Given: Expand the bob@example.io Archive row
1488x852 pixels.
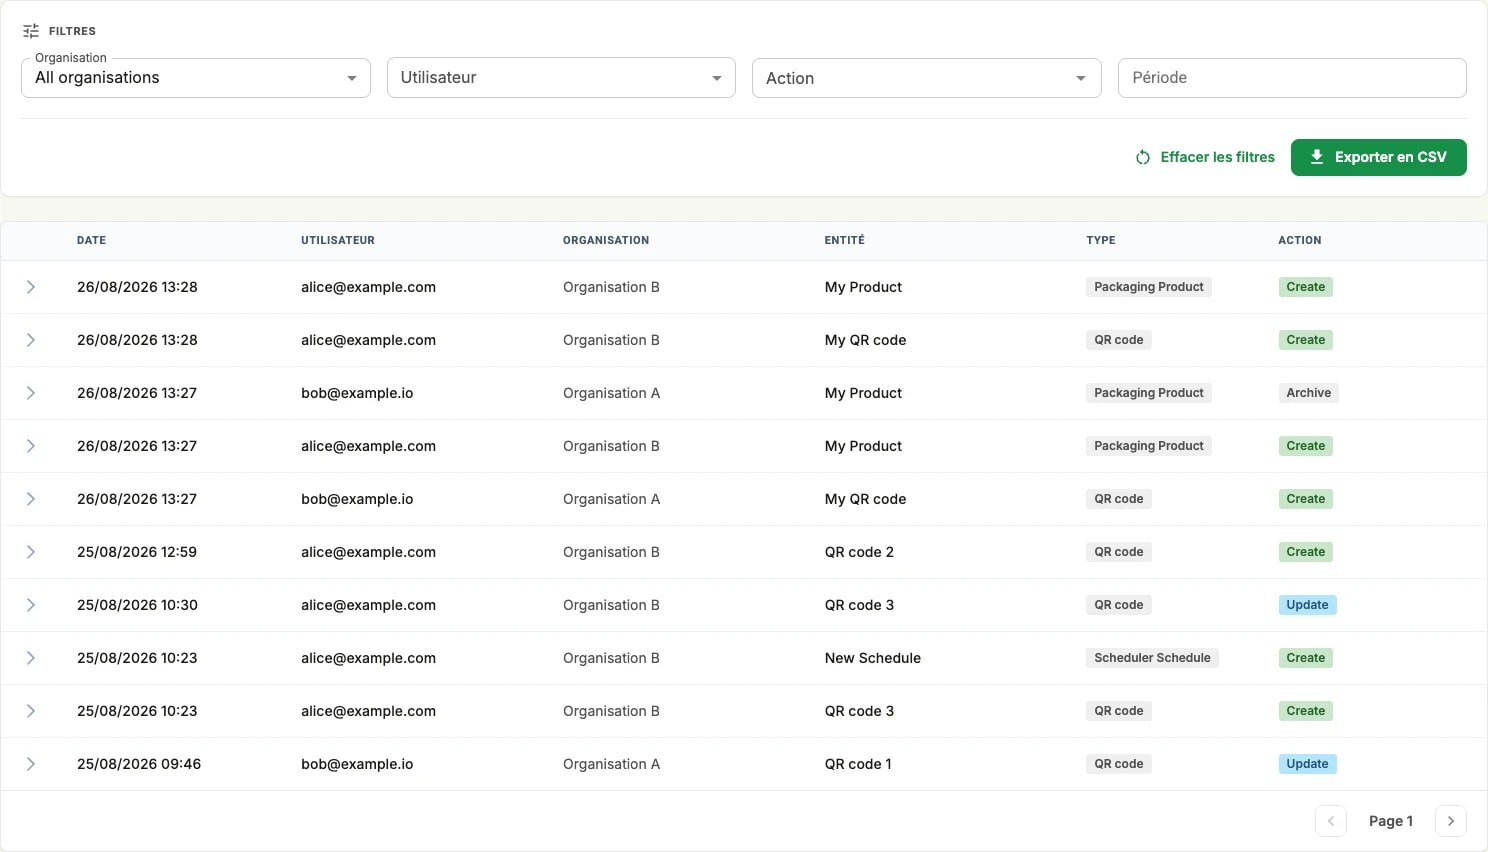Looking at the screenshot, I should tap(31, 393).
